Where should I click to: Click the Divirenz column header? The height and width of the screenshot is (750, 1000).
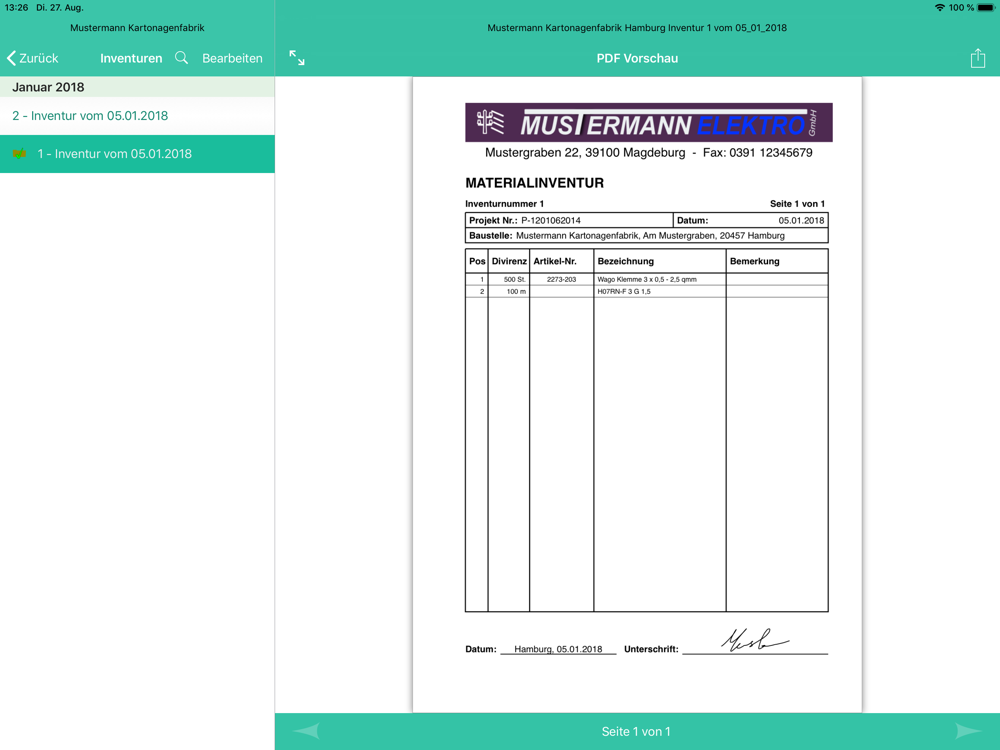pos(509,261)
